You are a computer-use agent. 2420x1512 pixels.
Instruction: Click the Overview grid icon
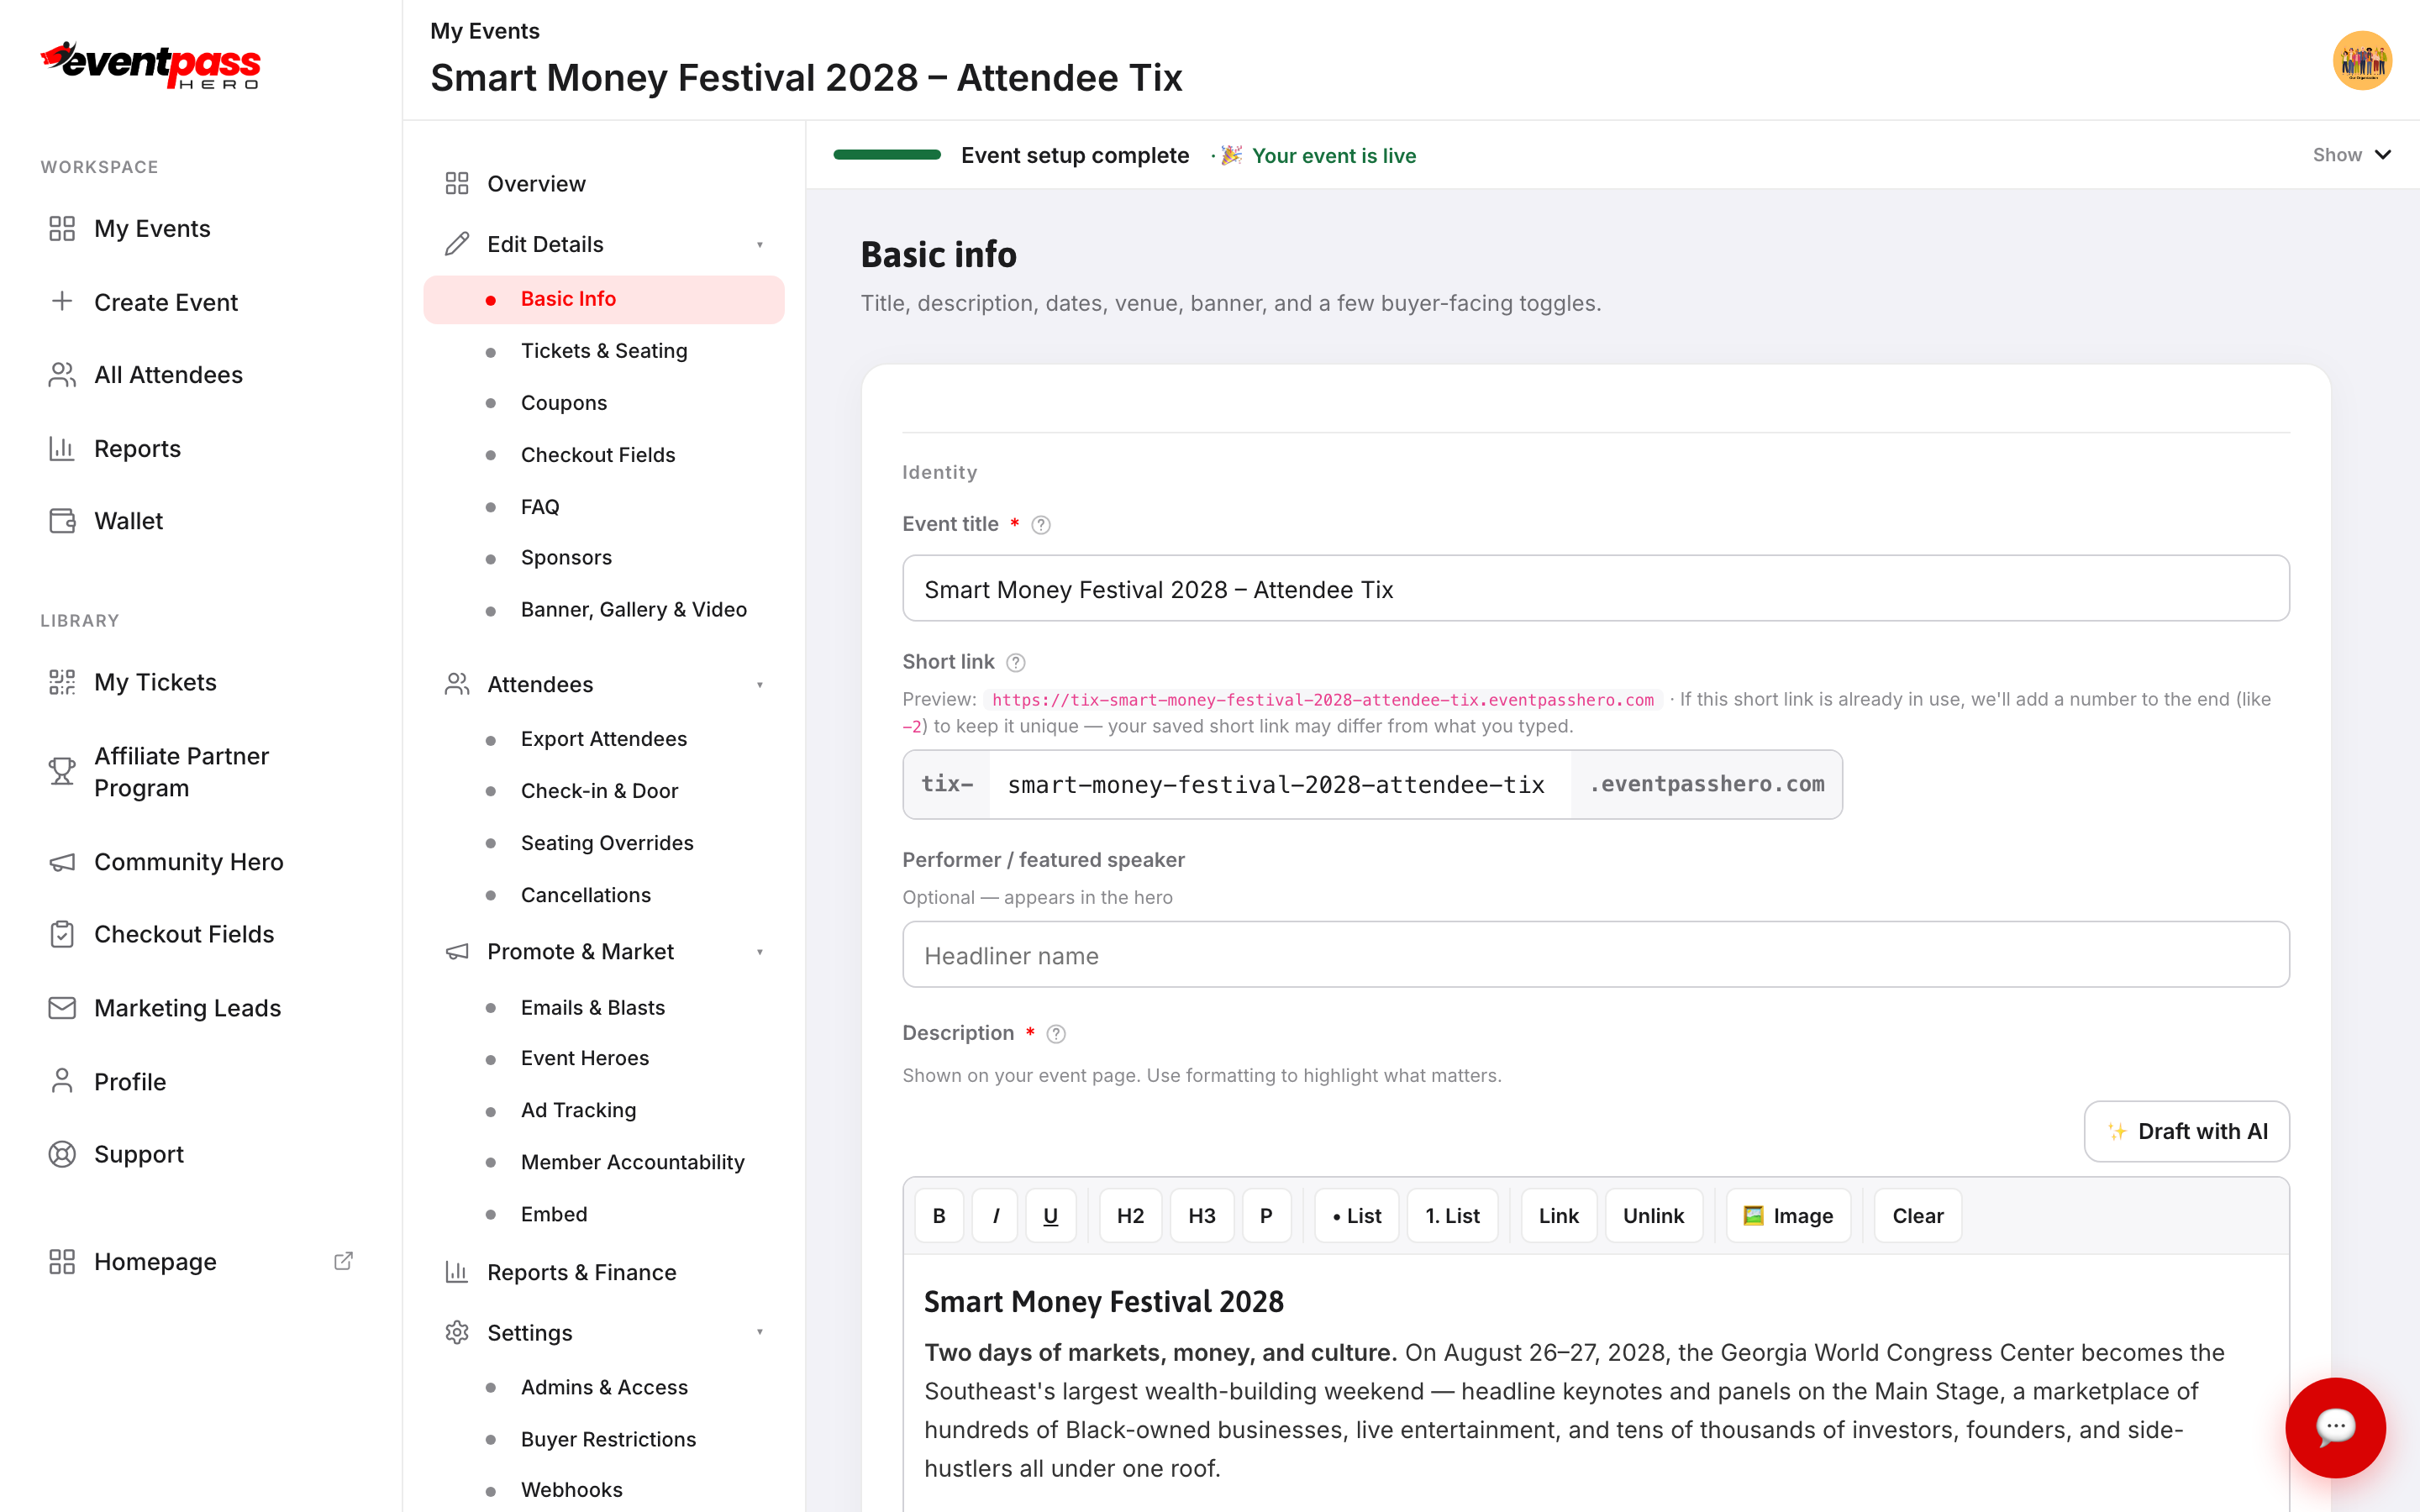[x=457, y=184]
